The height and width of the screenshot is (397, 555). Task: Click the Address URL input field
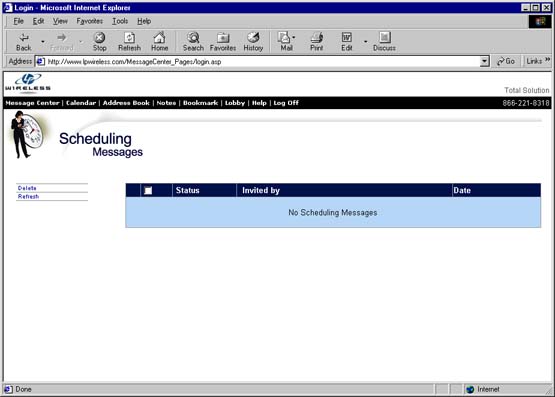click(x=263, y=62)
